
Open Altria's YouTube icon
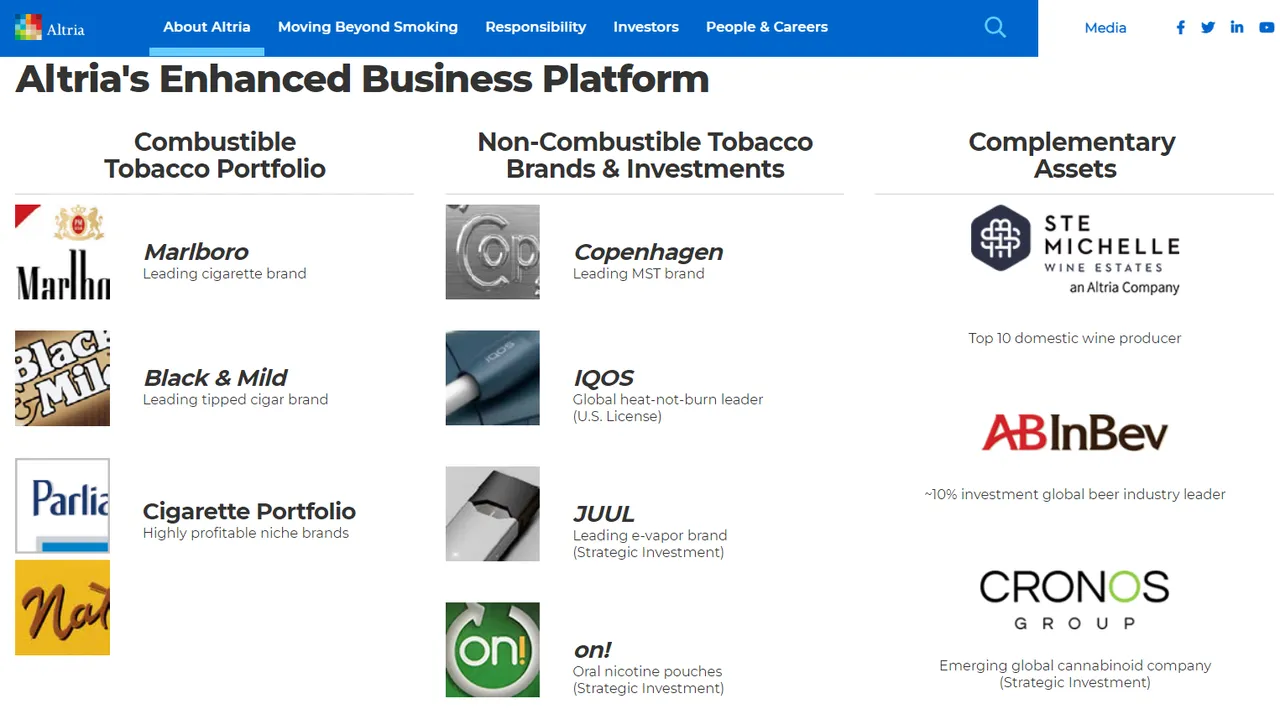pyautogui.click(x=1267, y=28)
